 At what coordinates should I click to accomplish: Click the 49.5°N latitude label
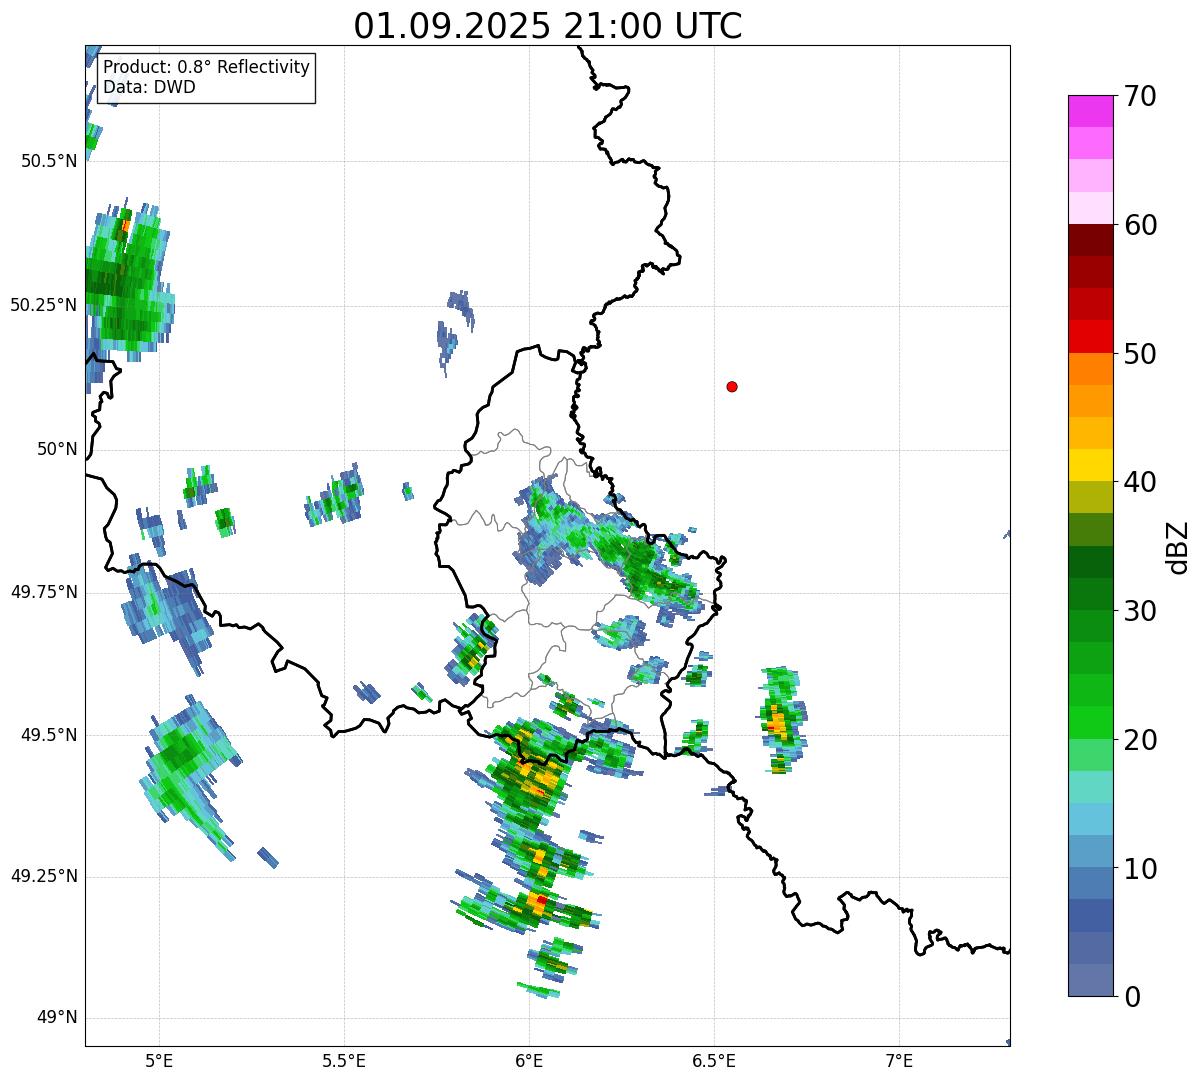[x=49, y=735]
